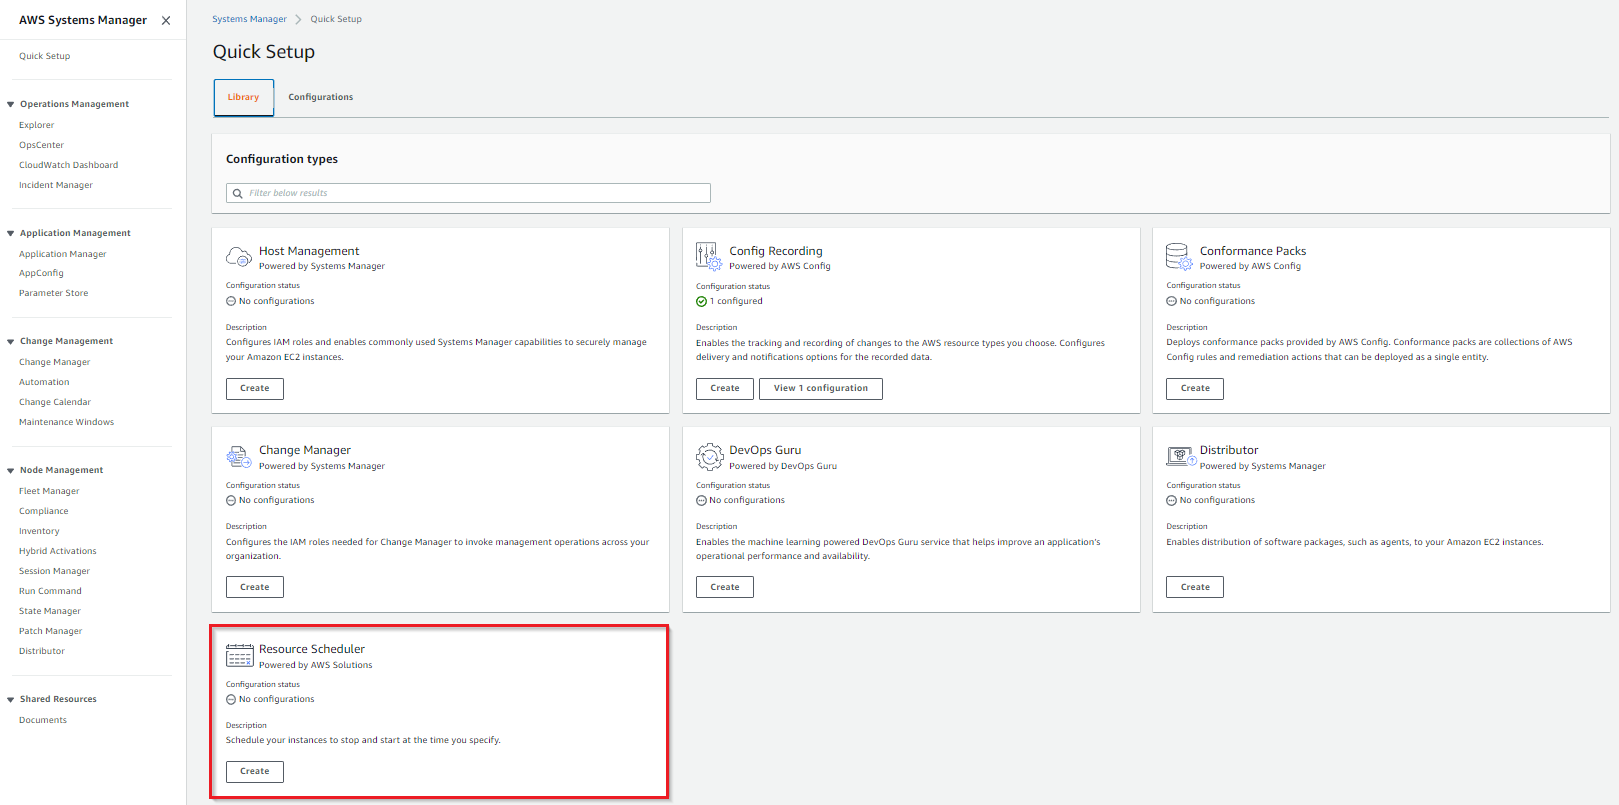Click the Distributor card icon
The width and height of the screenshot is (1619, 805).
pyautogui.click(x=1180, y=457)
